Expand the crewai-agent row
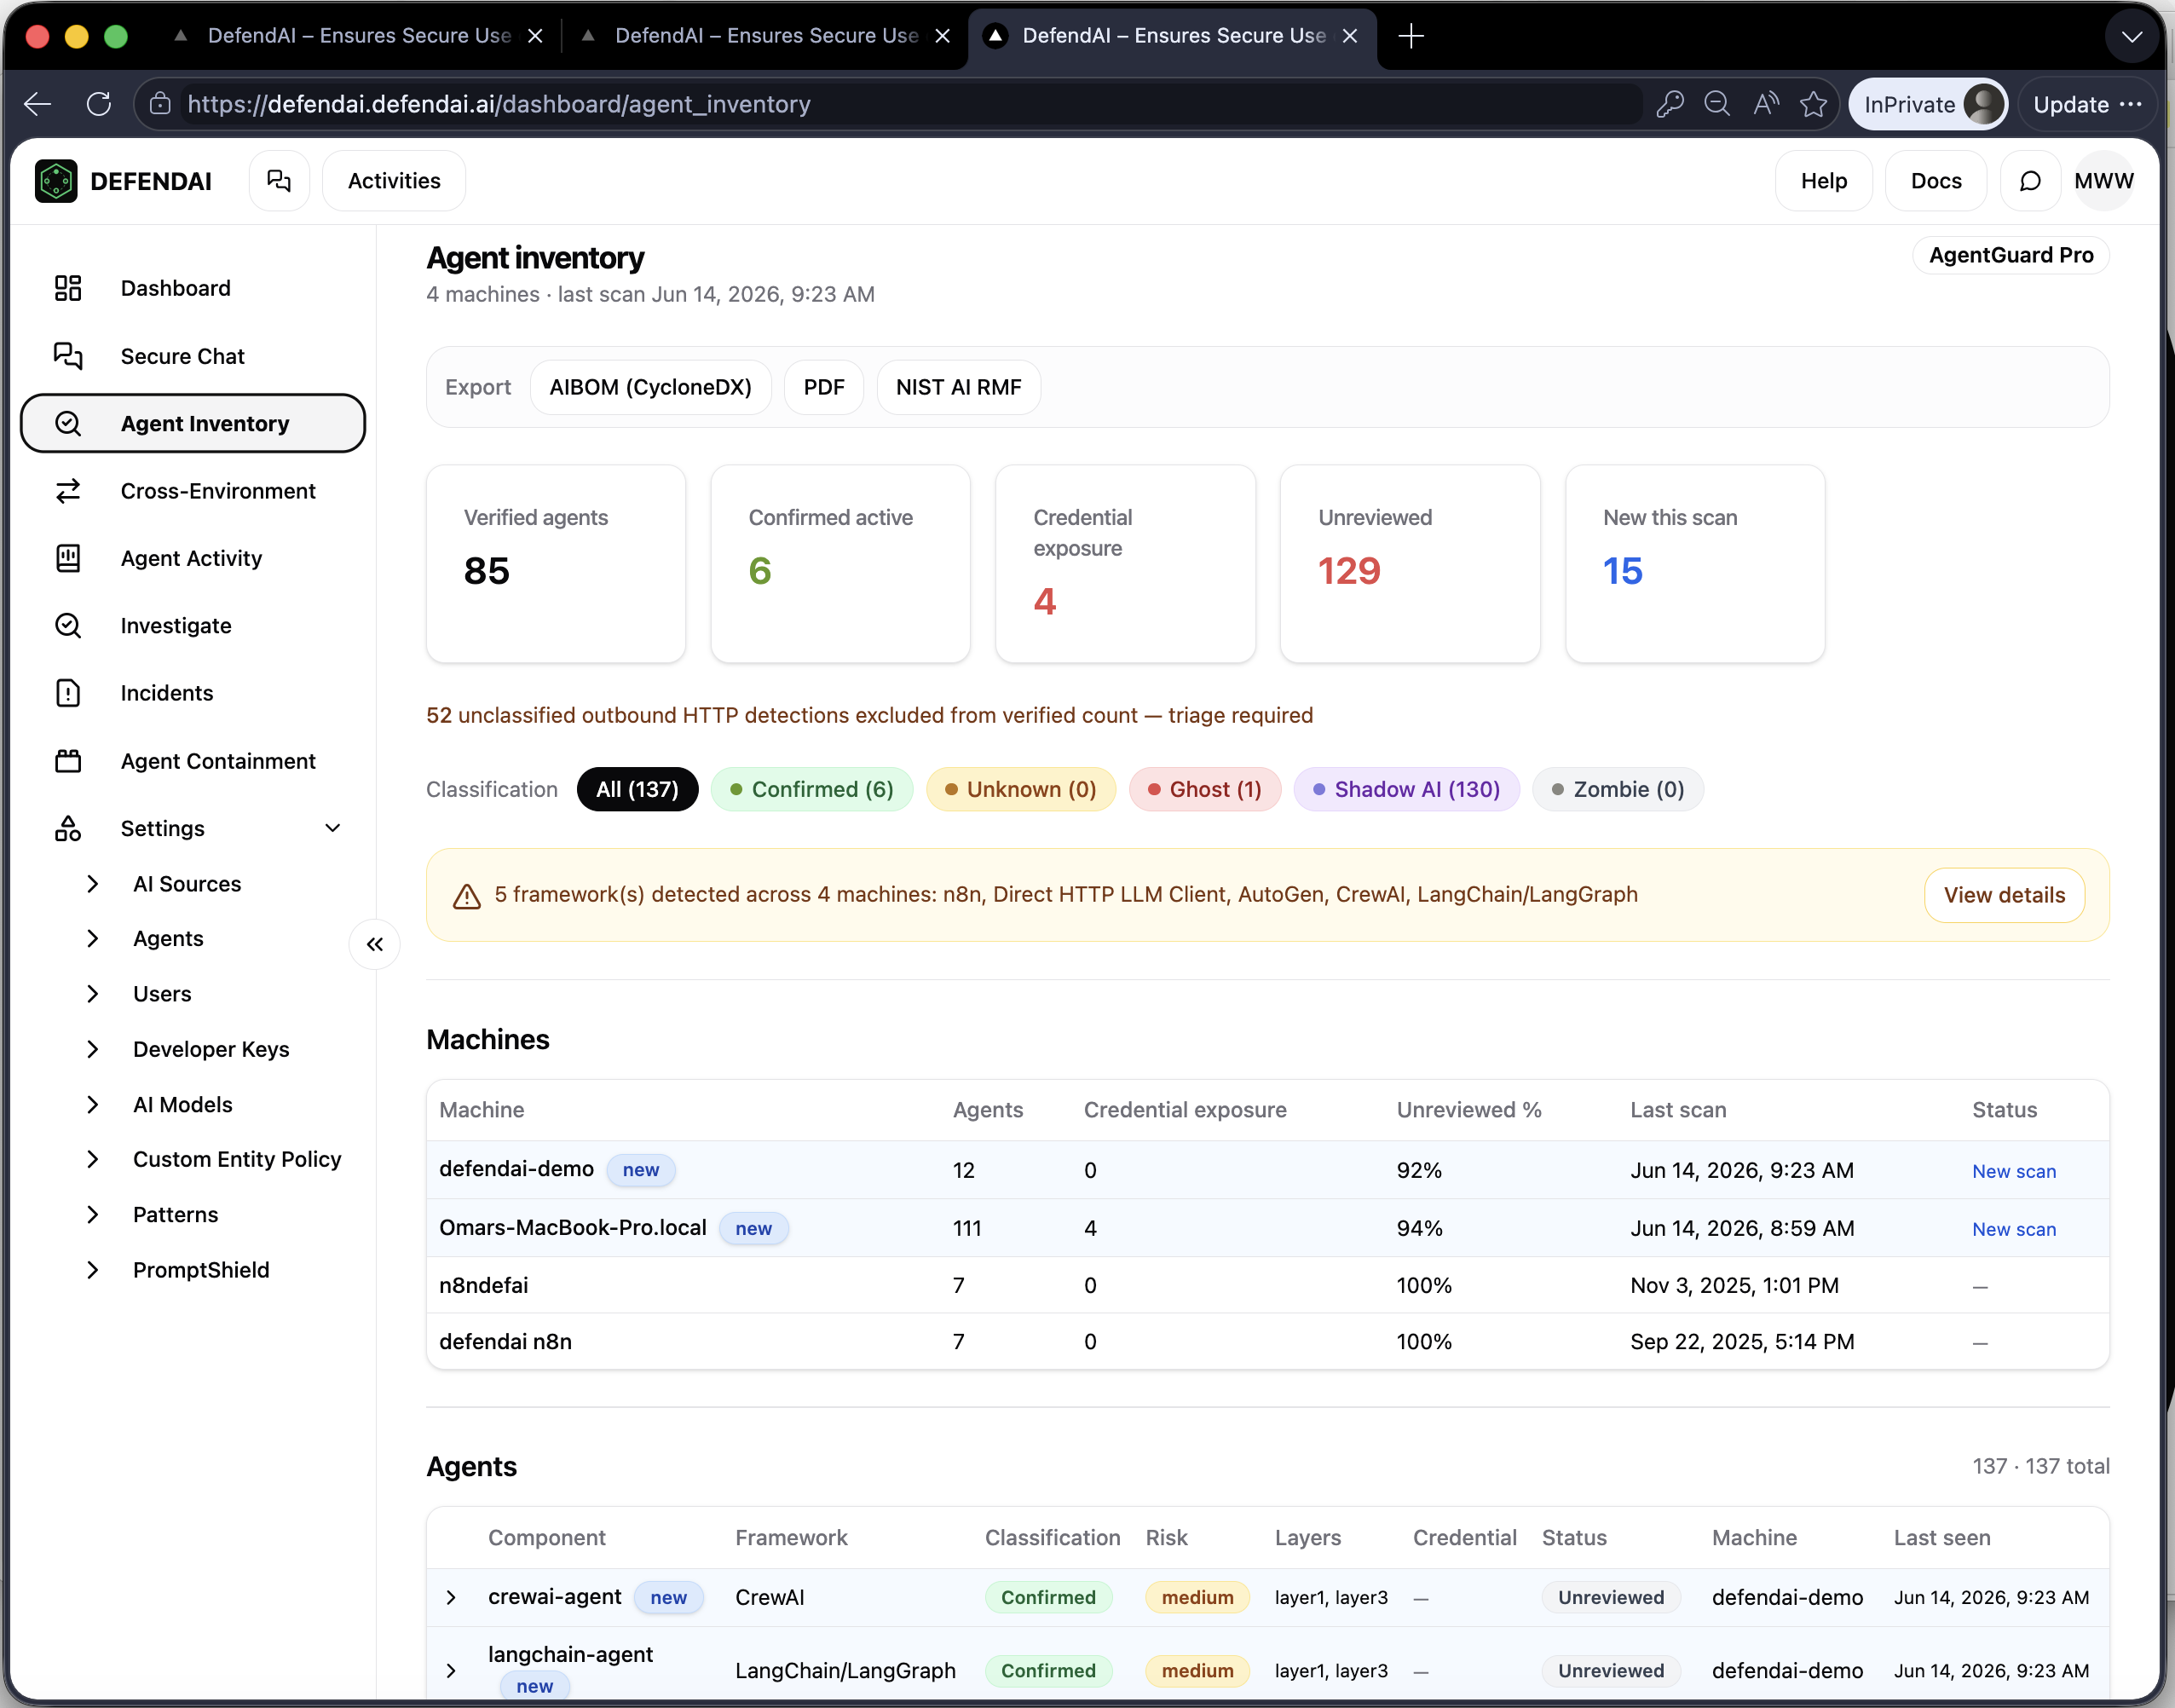Viewport: 2175px width, 1708px height. click(451, 1598)
